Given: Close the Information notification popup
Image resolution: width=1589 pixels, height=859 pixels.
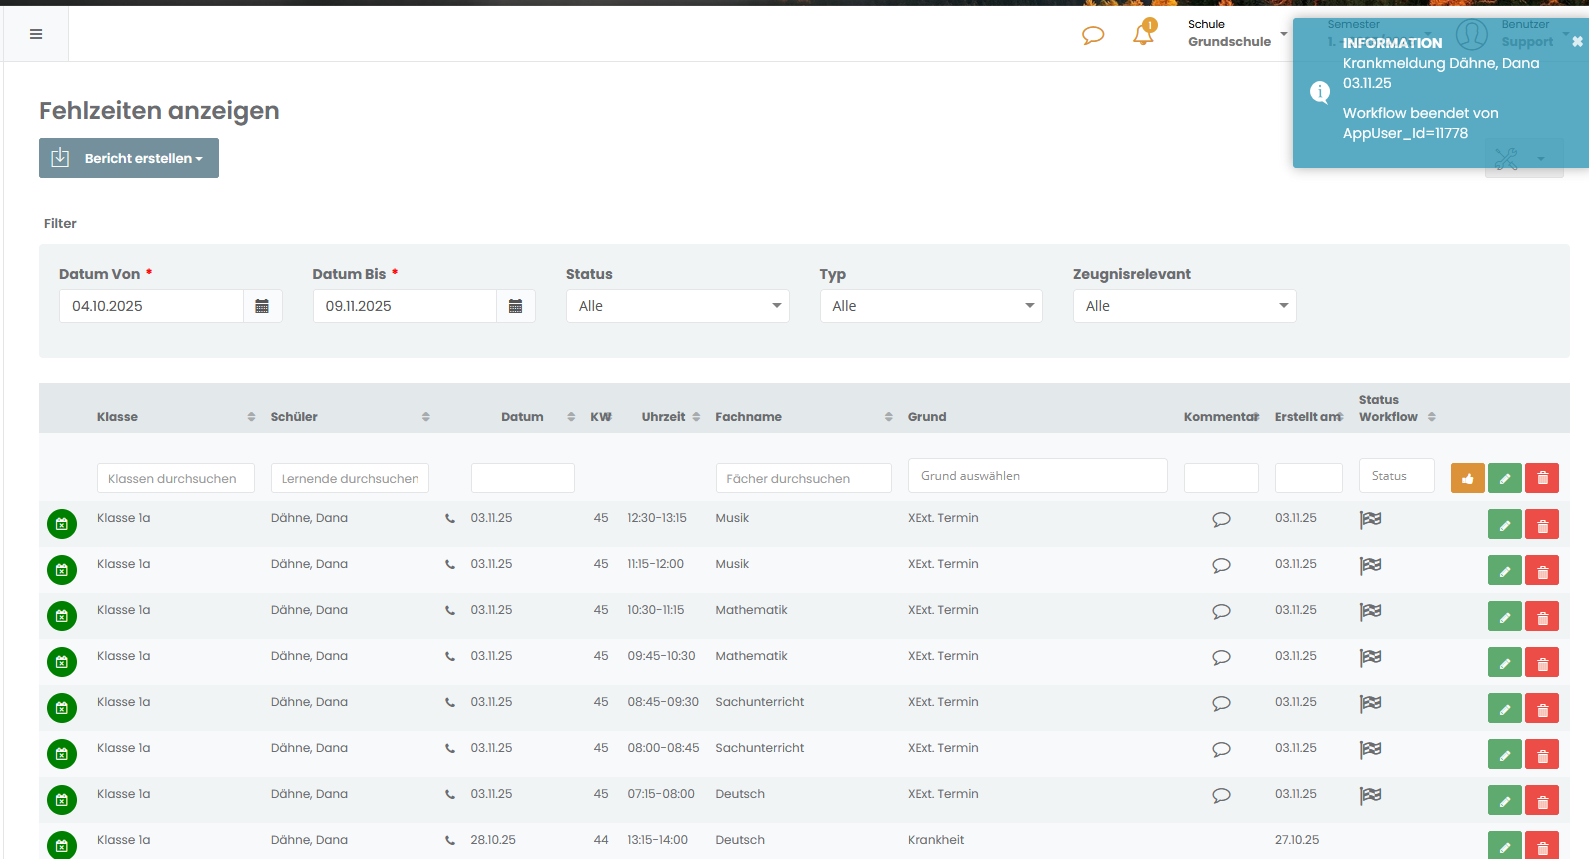Looking at the screenshot, I should pos(1577,42).
